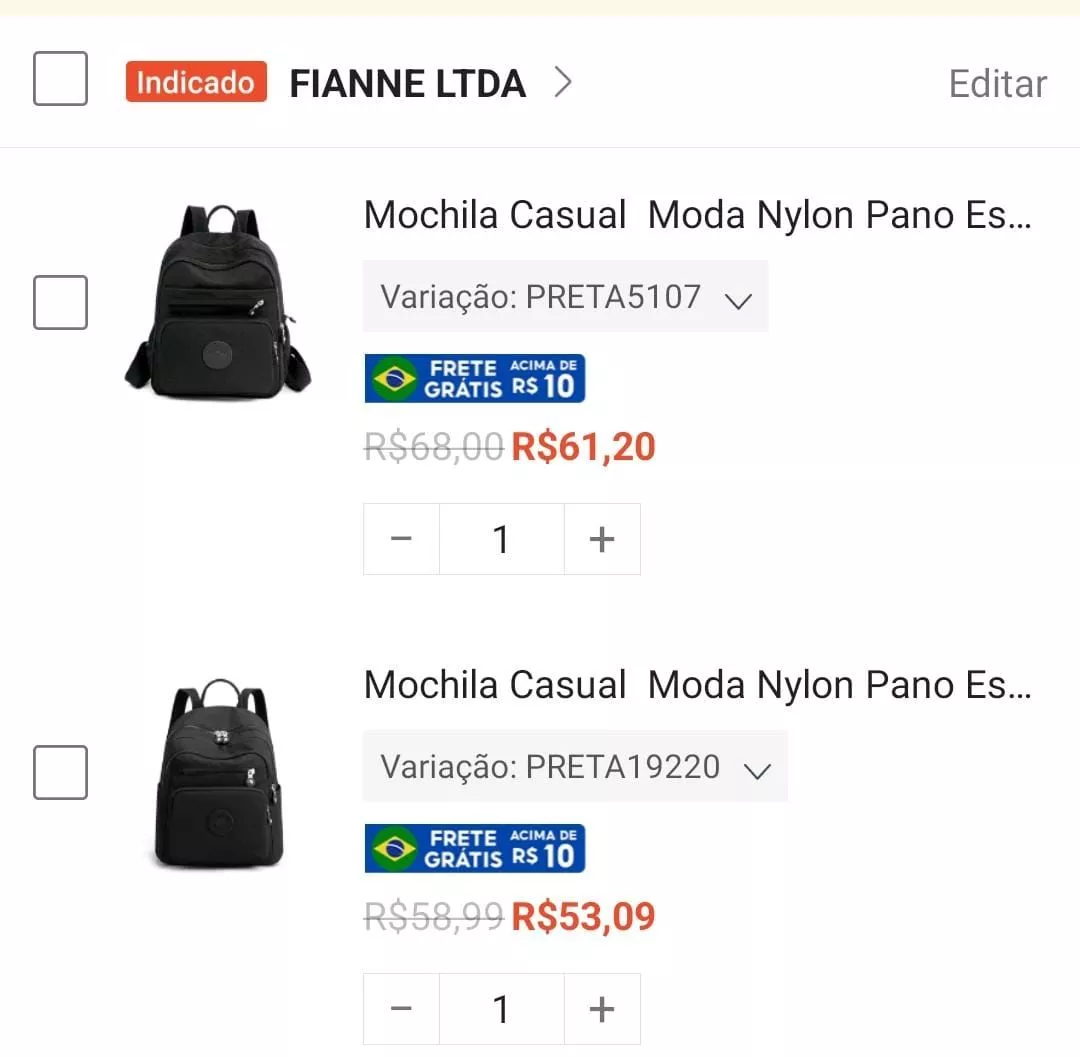Increase quantity of the R$61,20 backpack
This screenshot has width=1080, height=1057.
click(602, 539)
